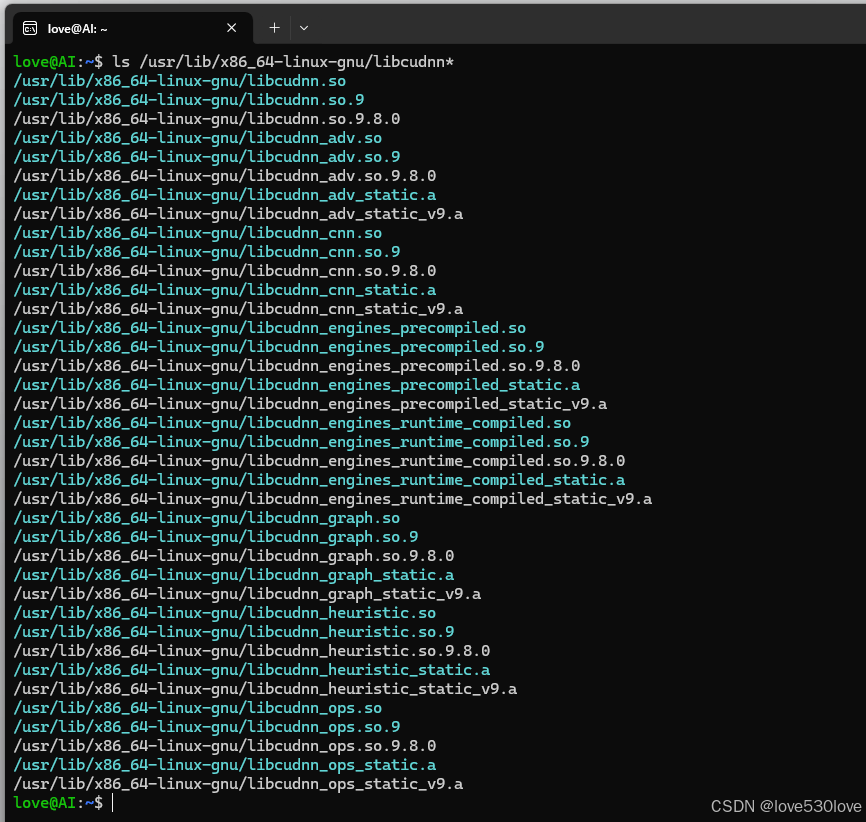
Task: Click the libcudnn_engines_runtime_compiled_static.a line
Action: [319, 480]
